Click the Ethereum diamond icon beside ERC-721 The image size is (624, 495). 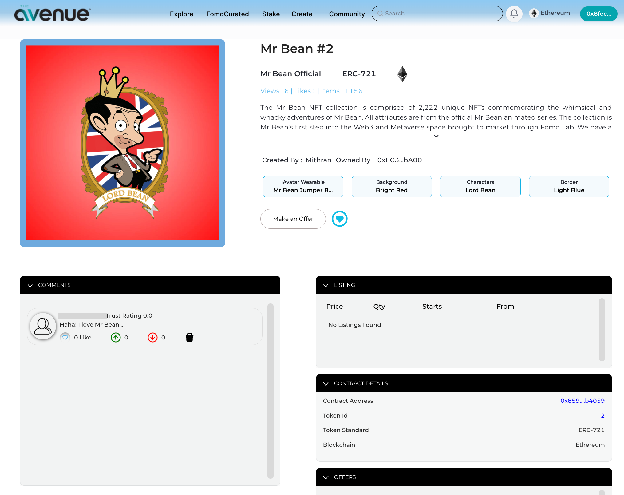(403, 74)
